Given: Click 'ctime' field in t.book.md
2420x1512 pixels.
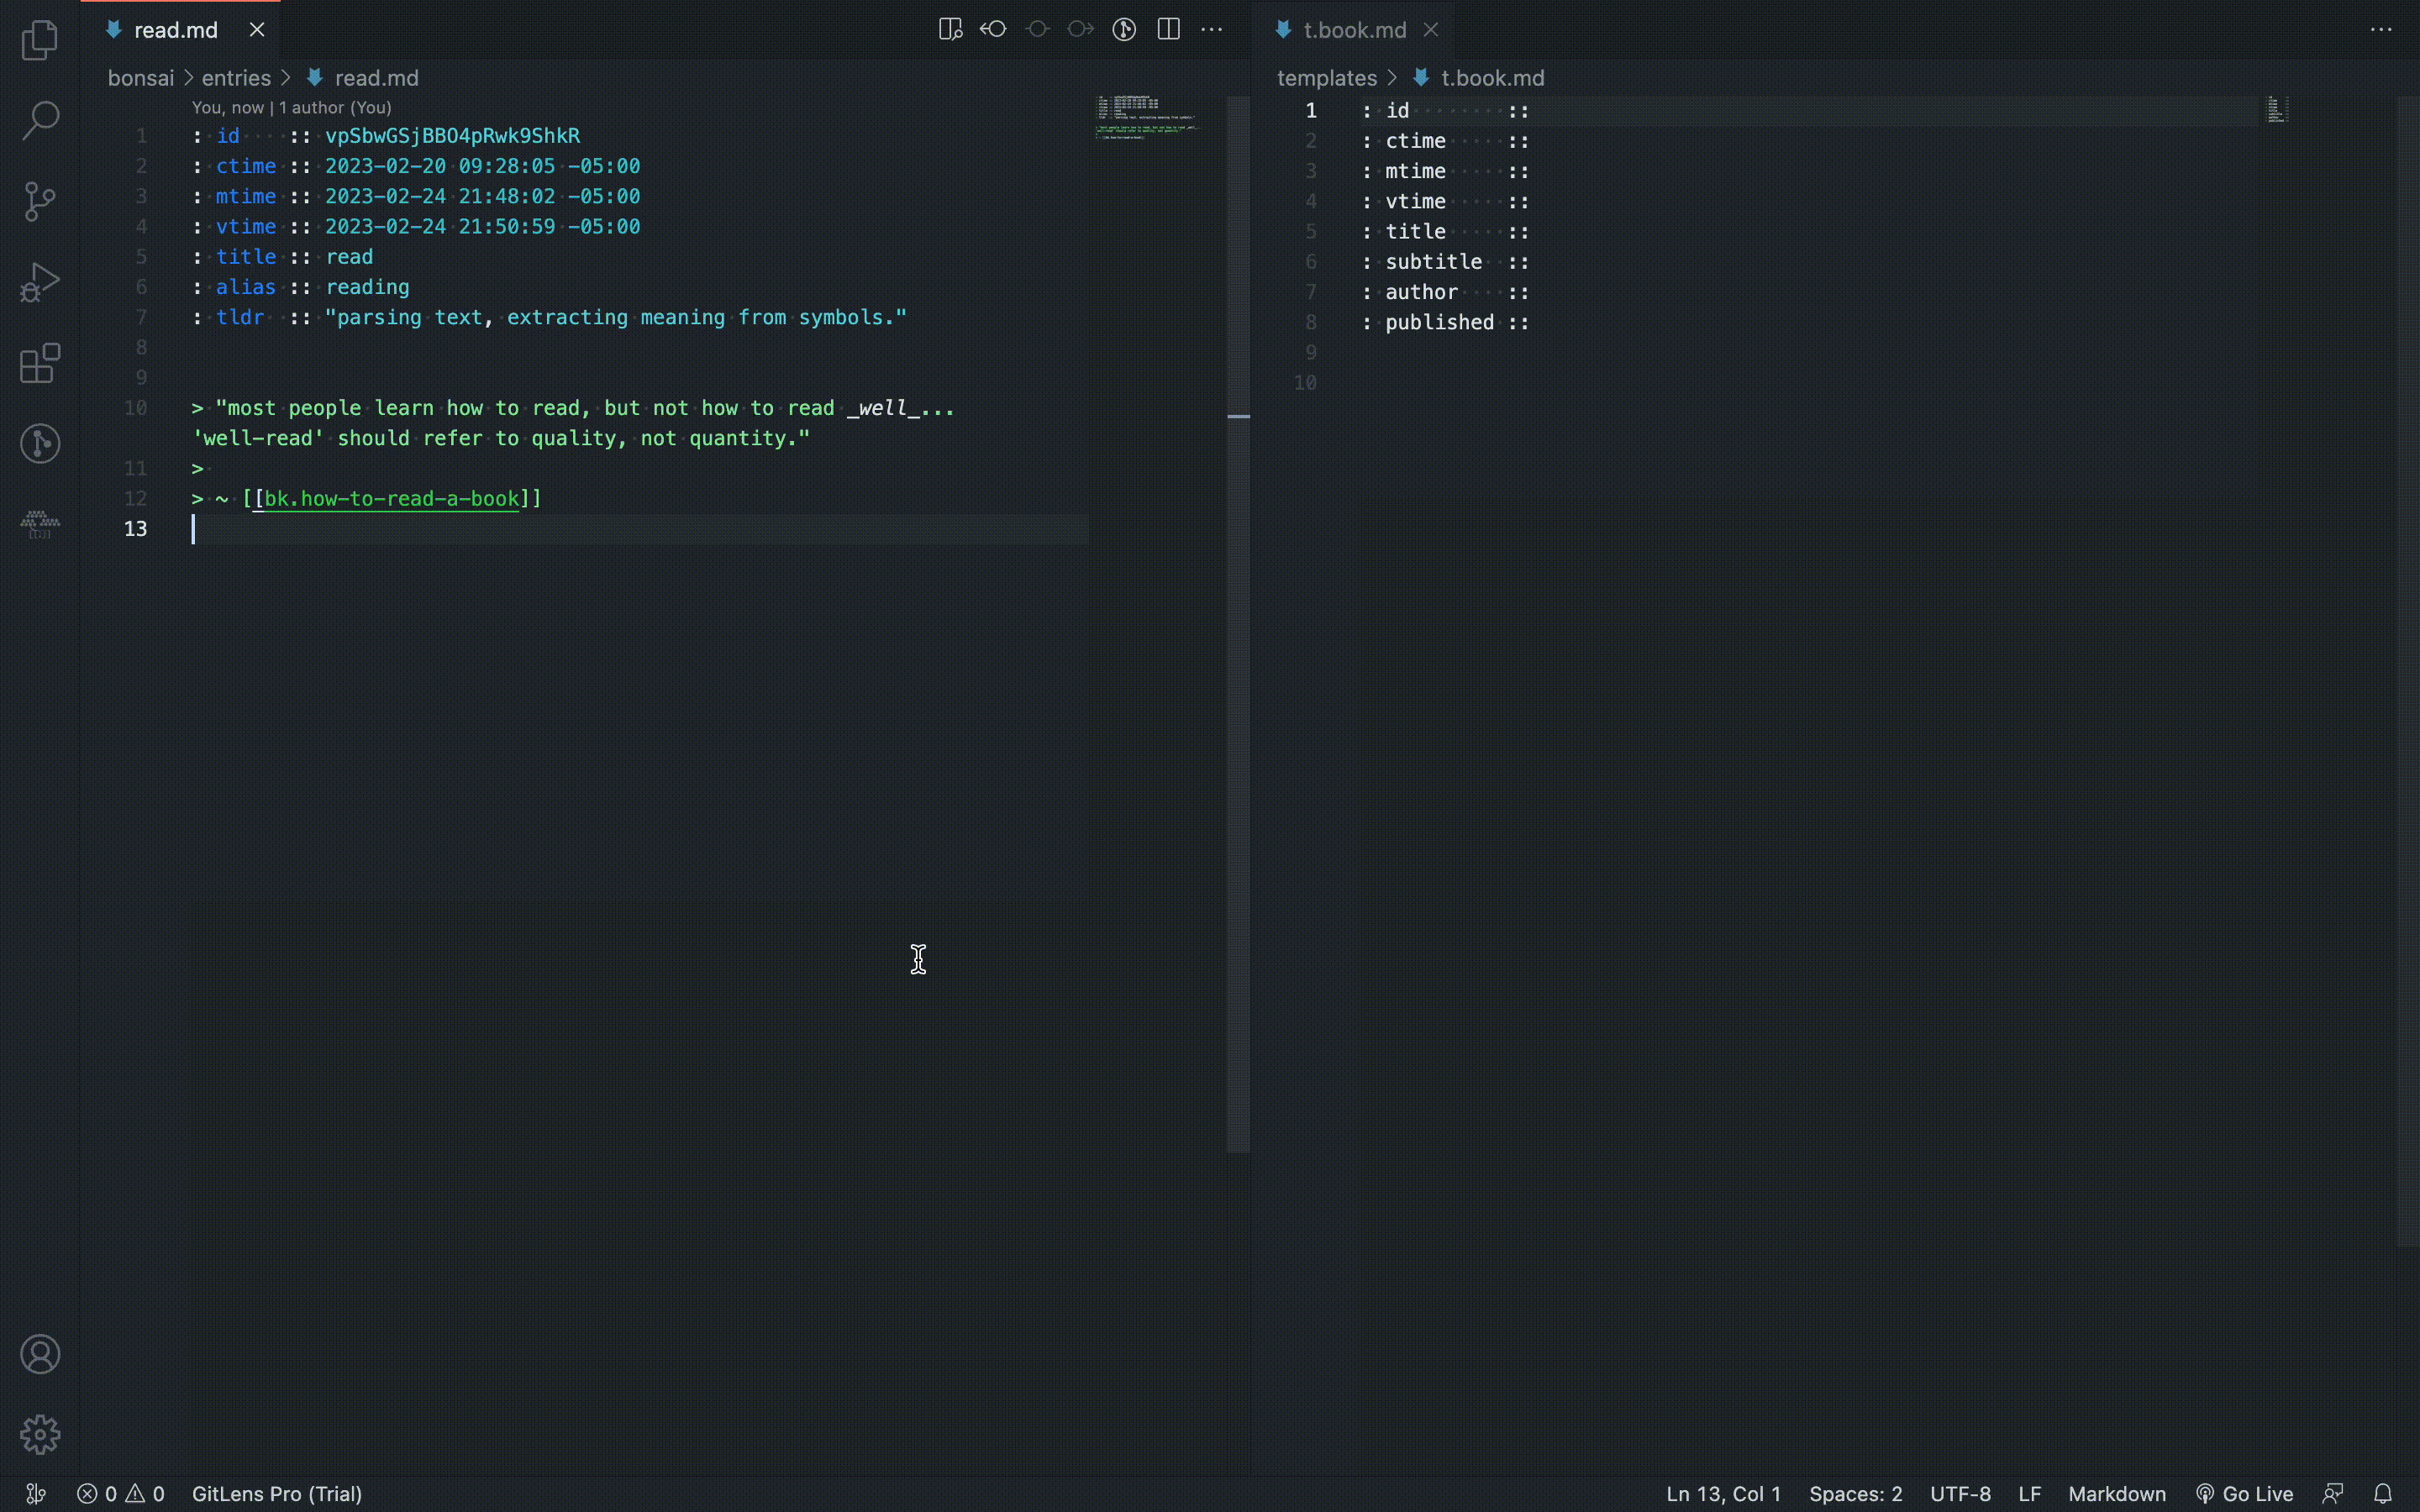Looking at the screenshot, I should tap(1415, 141).
